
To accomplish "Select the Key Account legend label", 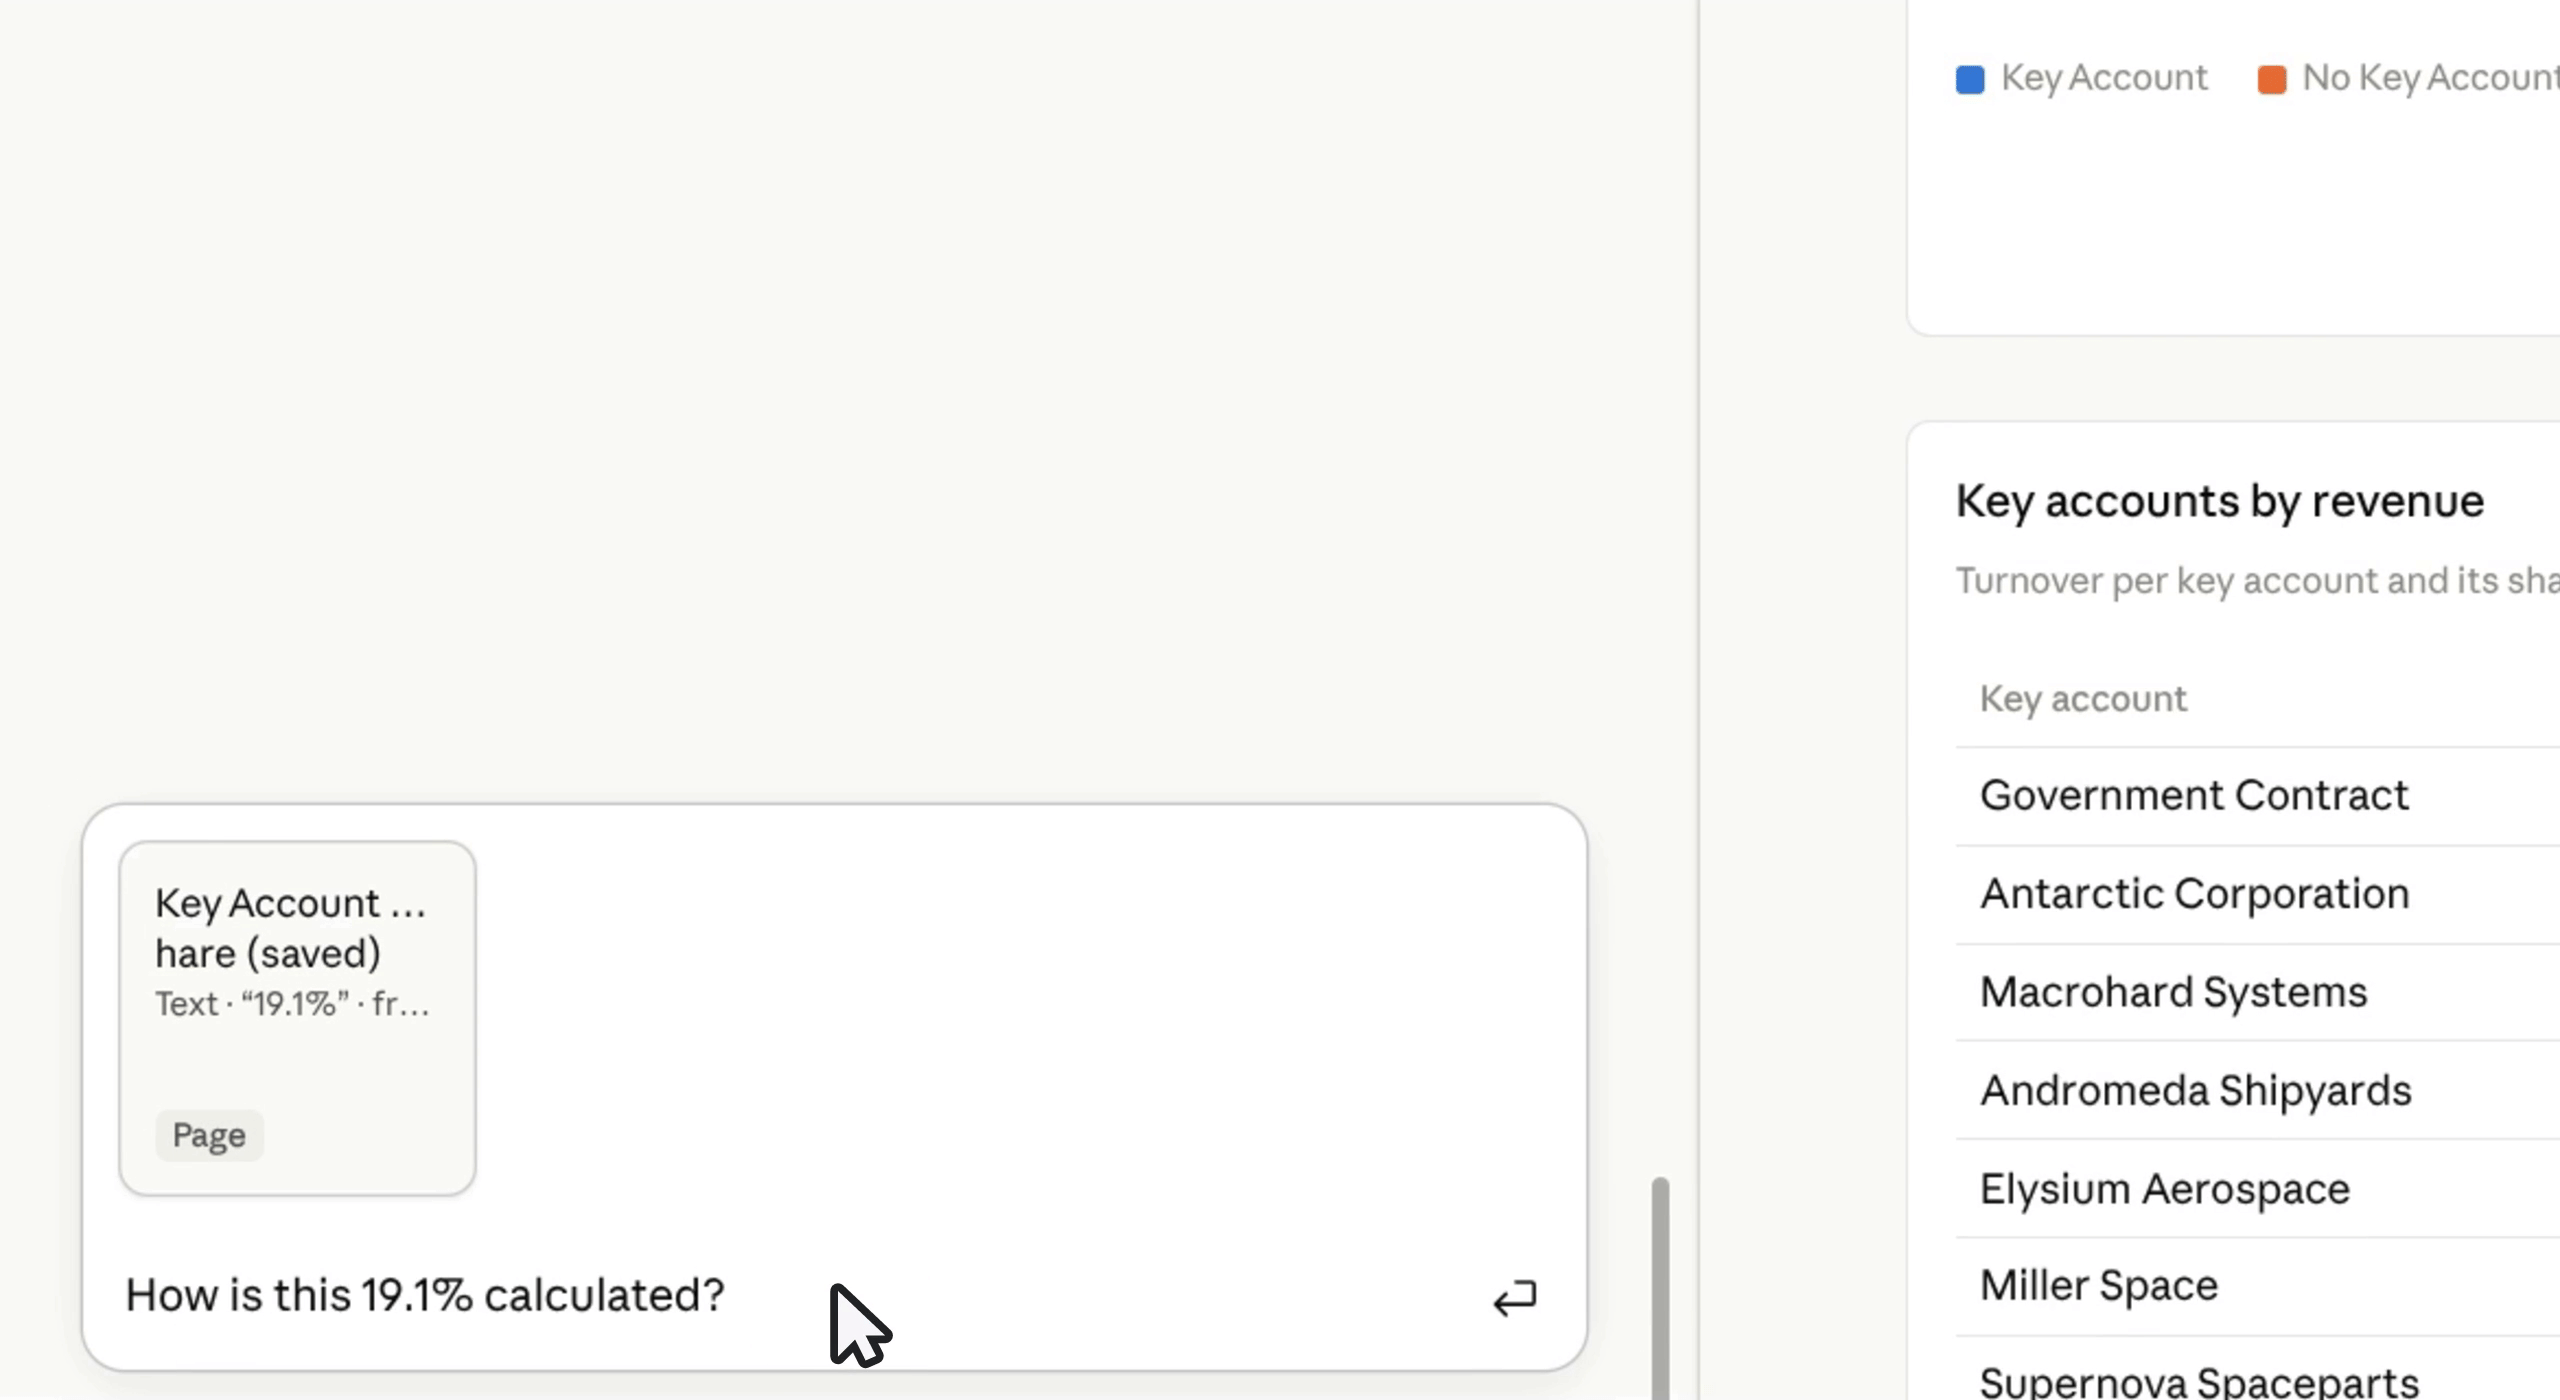I will (x=2104, y=77).
